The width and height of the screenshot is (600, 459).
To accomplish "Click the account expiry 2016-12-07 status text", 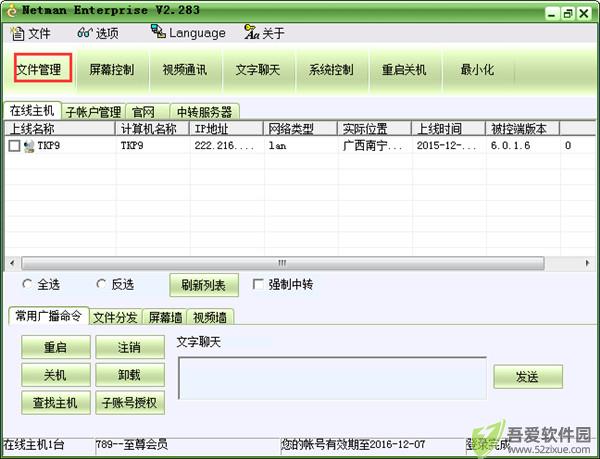I will pos(353,444).
